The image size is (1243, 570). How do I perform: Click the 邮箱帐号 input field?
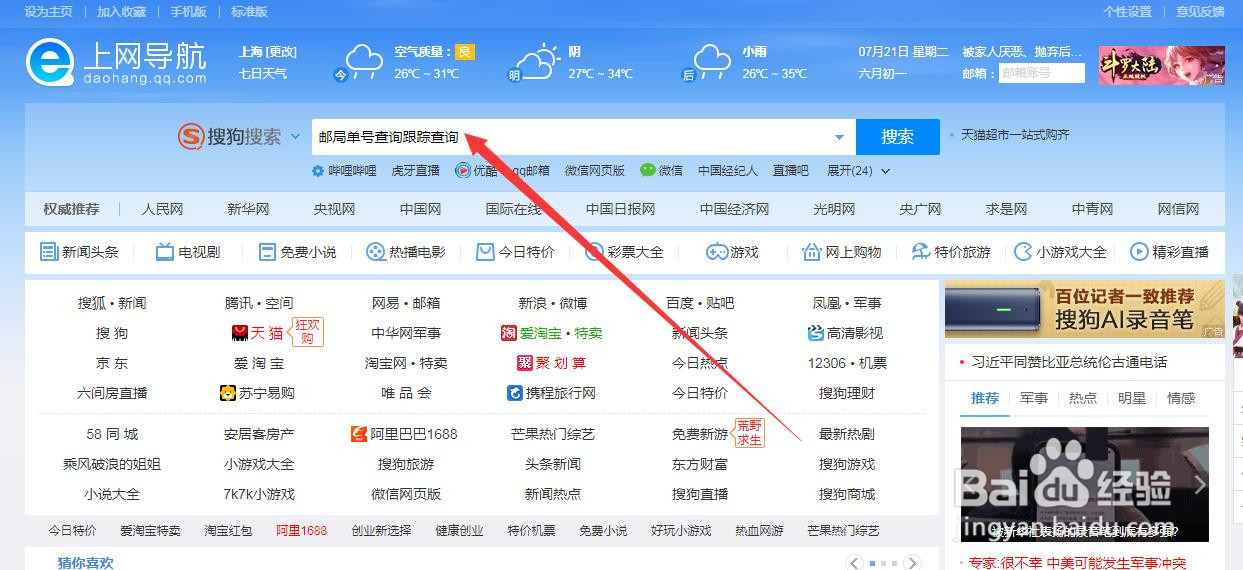(1041, 73)
